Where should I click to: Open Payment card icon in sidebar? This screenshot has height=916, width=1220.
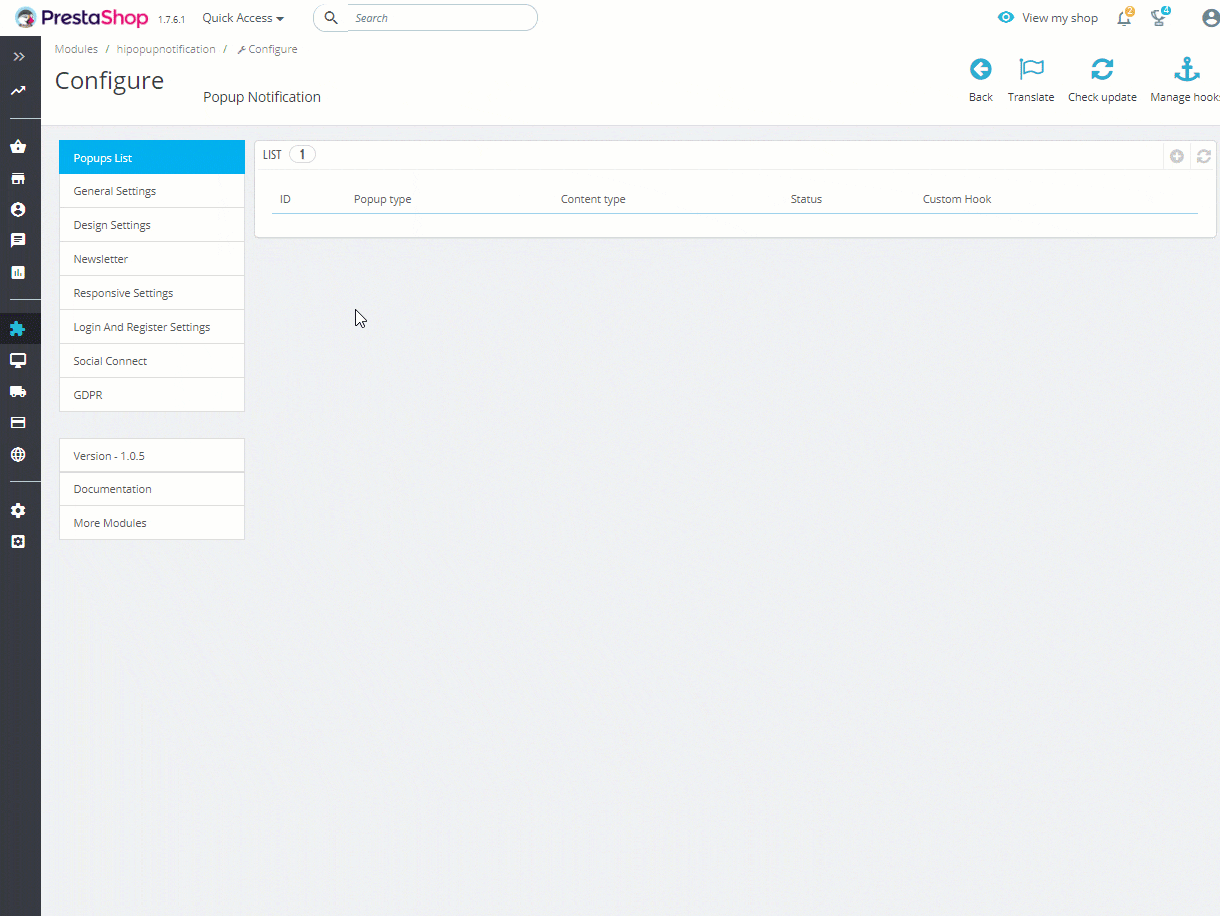tap(18, 423)
